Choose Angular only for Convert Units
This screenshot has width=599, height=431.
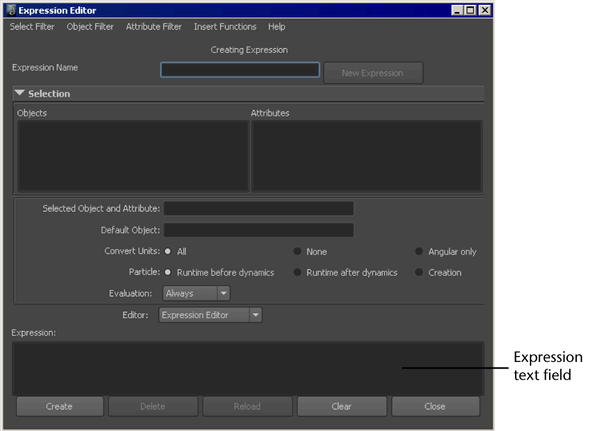tap(419, 251)
